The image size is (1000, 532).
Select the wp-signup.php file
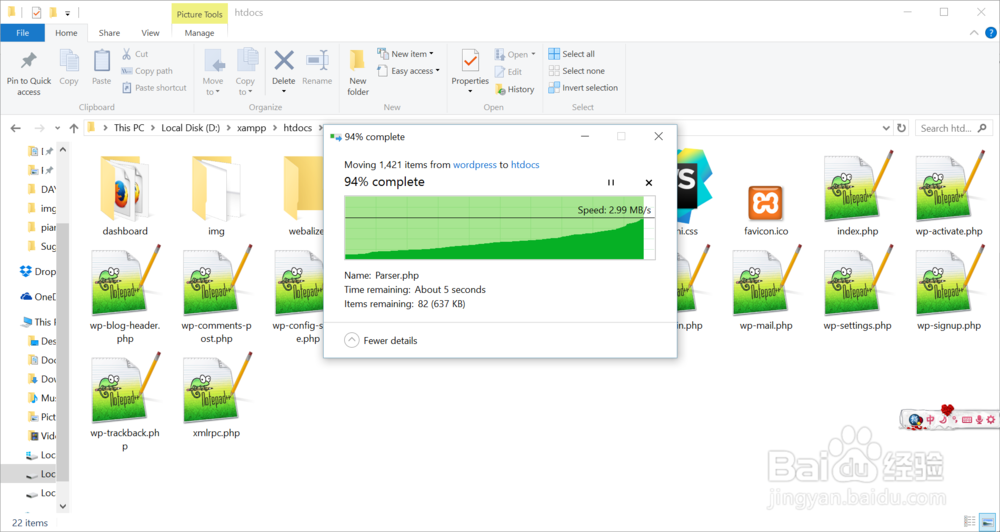click(x=949, y=290)
